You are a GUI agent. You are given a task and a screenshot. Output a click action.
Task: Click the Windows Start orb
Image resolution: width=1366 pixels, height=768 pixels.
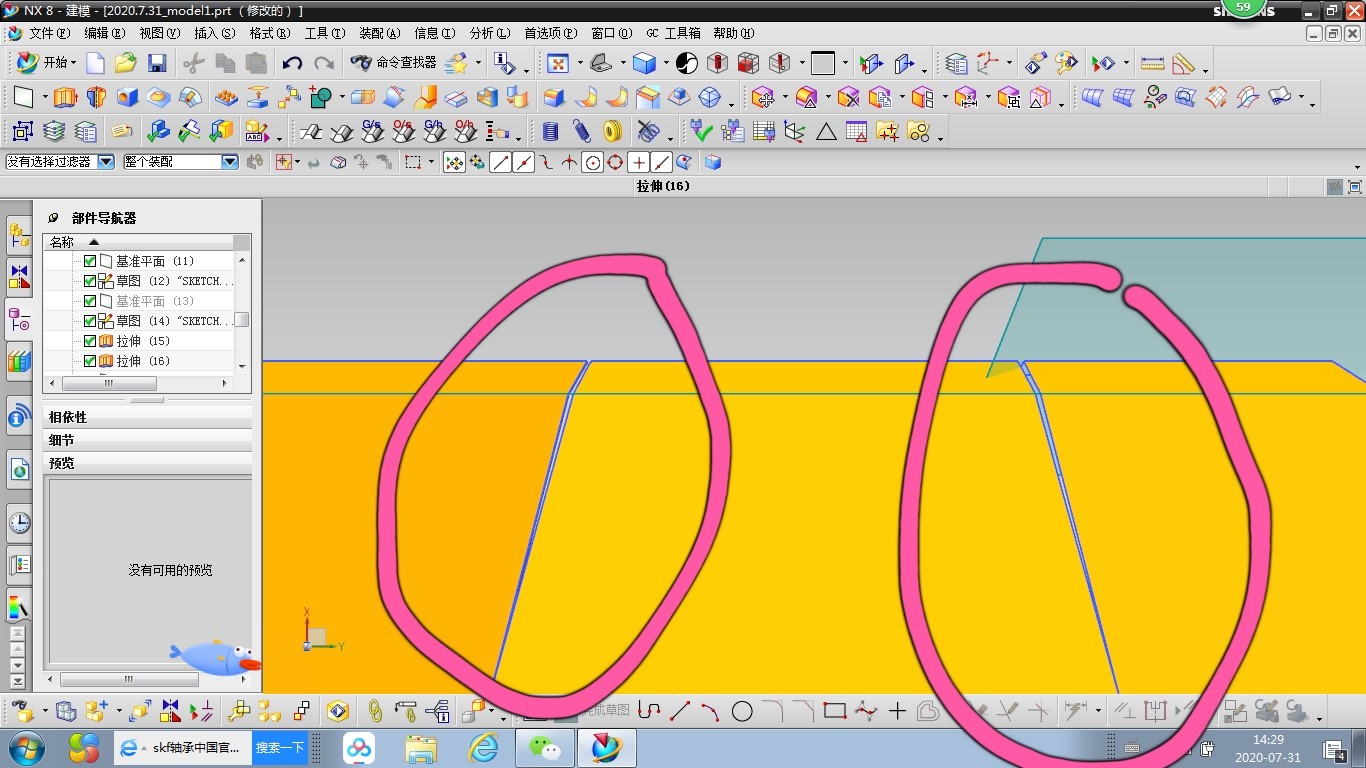point(26,747)
